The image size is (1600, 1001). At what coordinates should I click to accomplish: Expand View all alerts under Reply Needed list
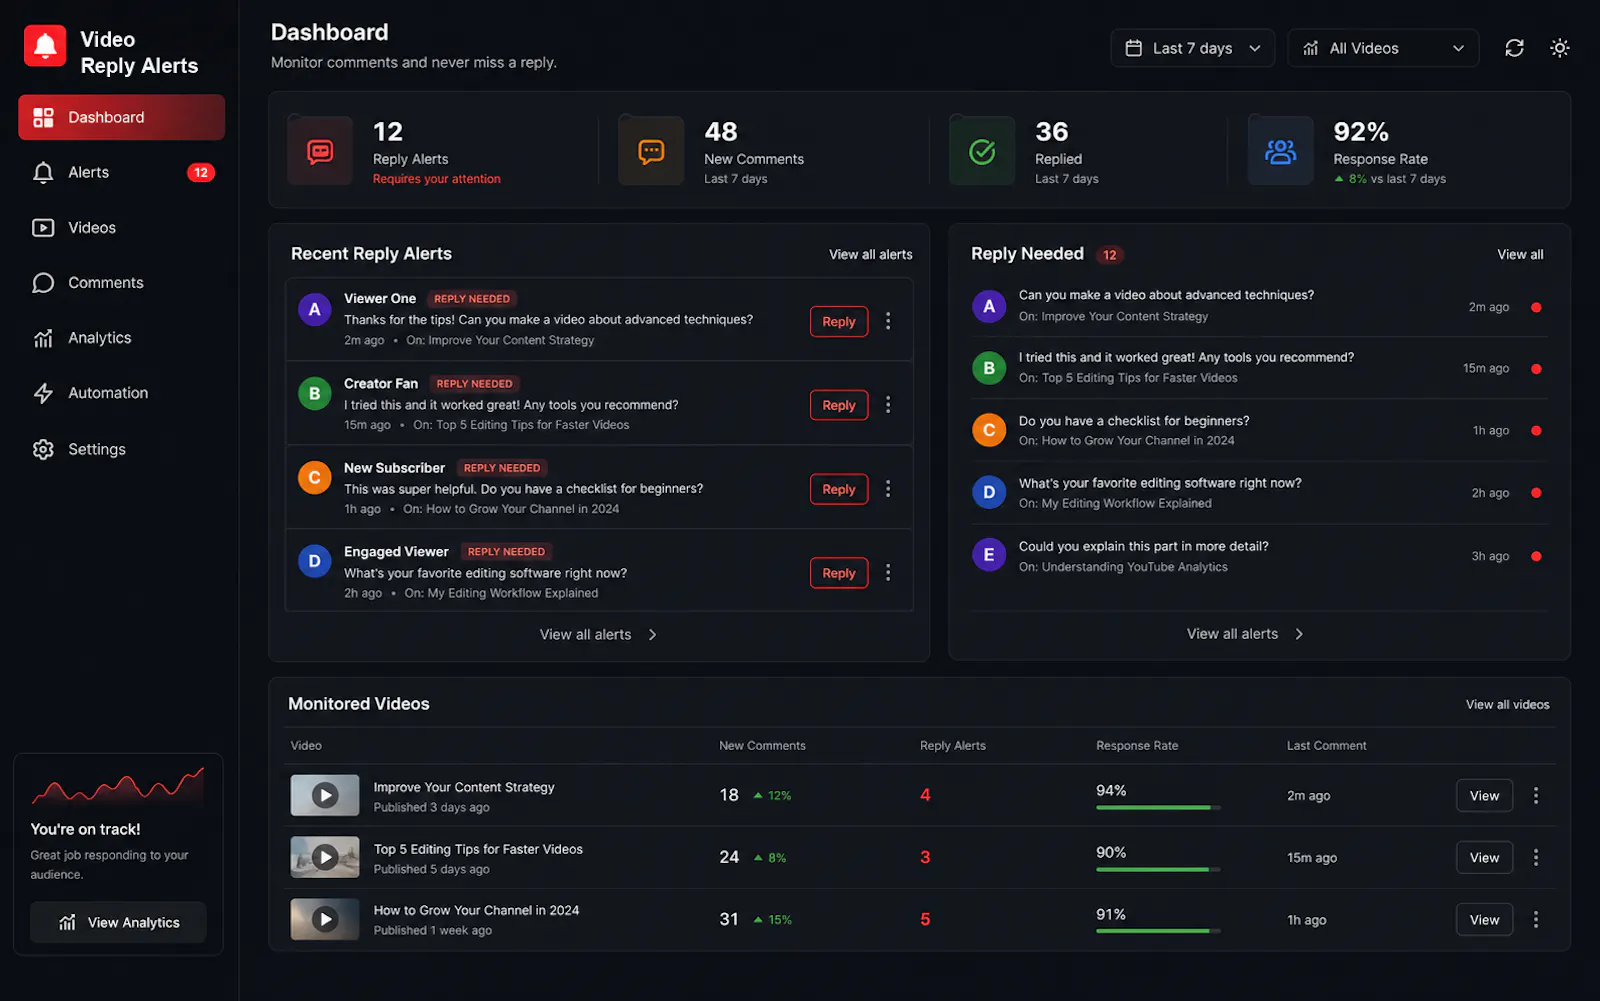pyautogui.click(x=1245, y=634)
